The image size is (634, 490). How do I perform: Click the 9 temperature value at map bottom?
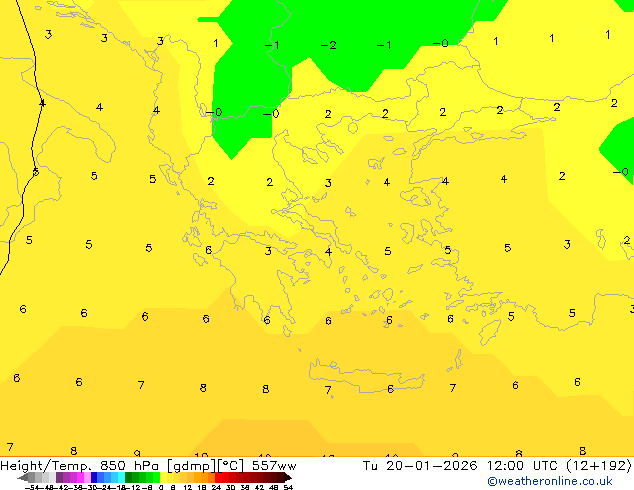(137, 453)
